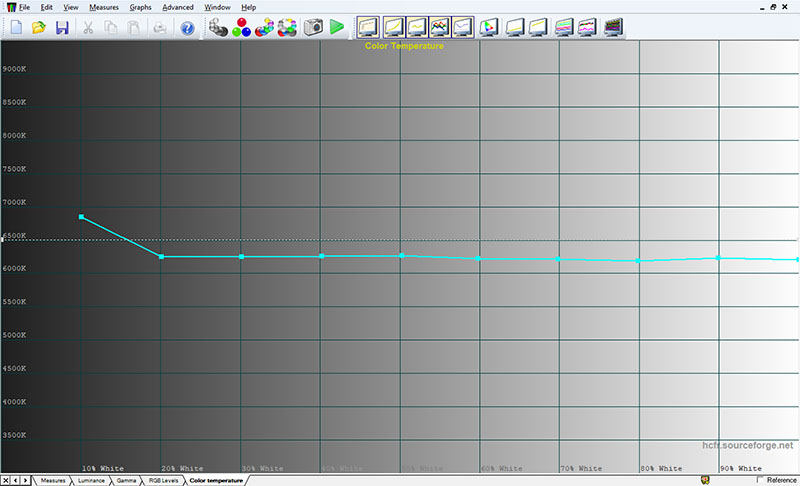
Task: Open the Graphs menu
Action: coord(140,7)
